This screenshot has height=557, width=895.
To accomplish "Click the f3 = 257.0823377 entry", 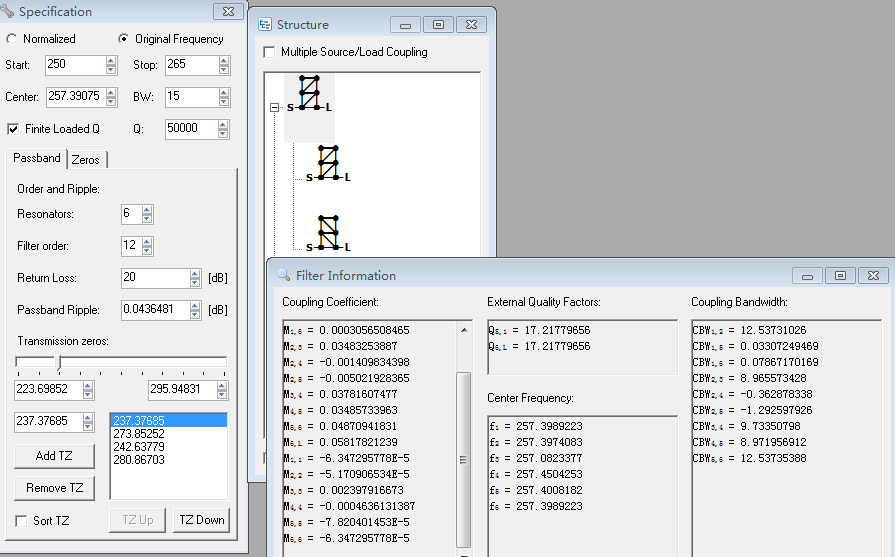I will tap(536, 458).
